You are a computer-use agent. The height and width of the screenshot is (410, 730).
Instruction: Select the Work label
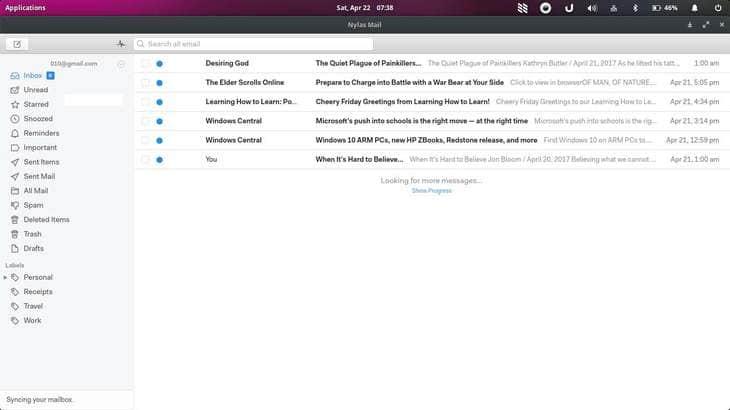pyautogui.click(x=32, y=321)
